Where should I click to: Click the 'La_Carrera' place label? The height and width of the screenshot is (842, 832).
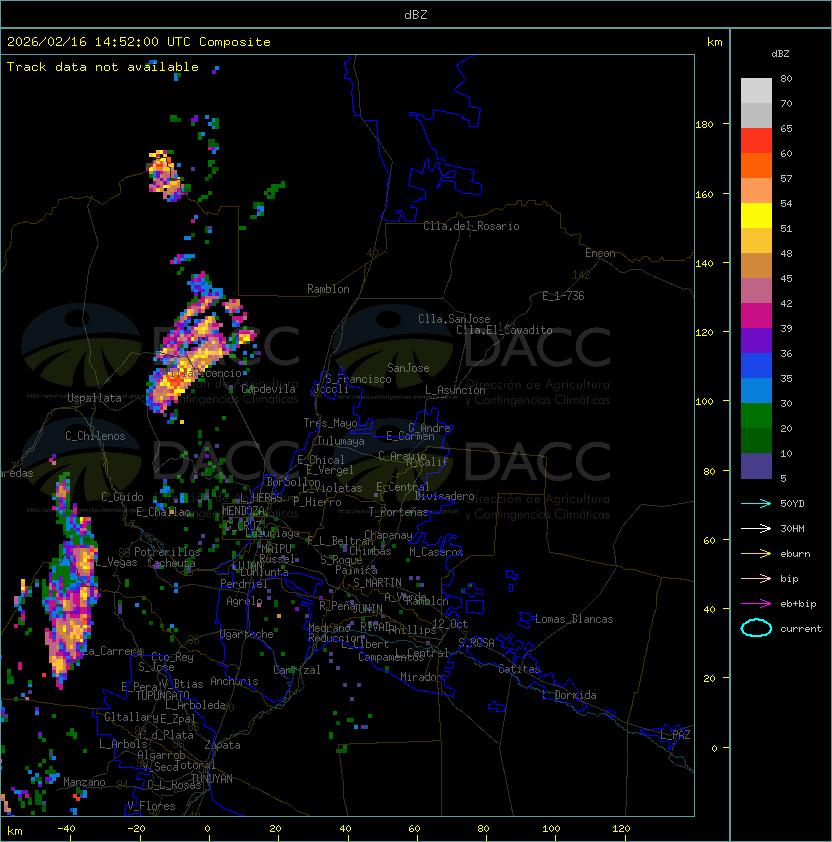pyautogui.click(x=113, y=651)
